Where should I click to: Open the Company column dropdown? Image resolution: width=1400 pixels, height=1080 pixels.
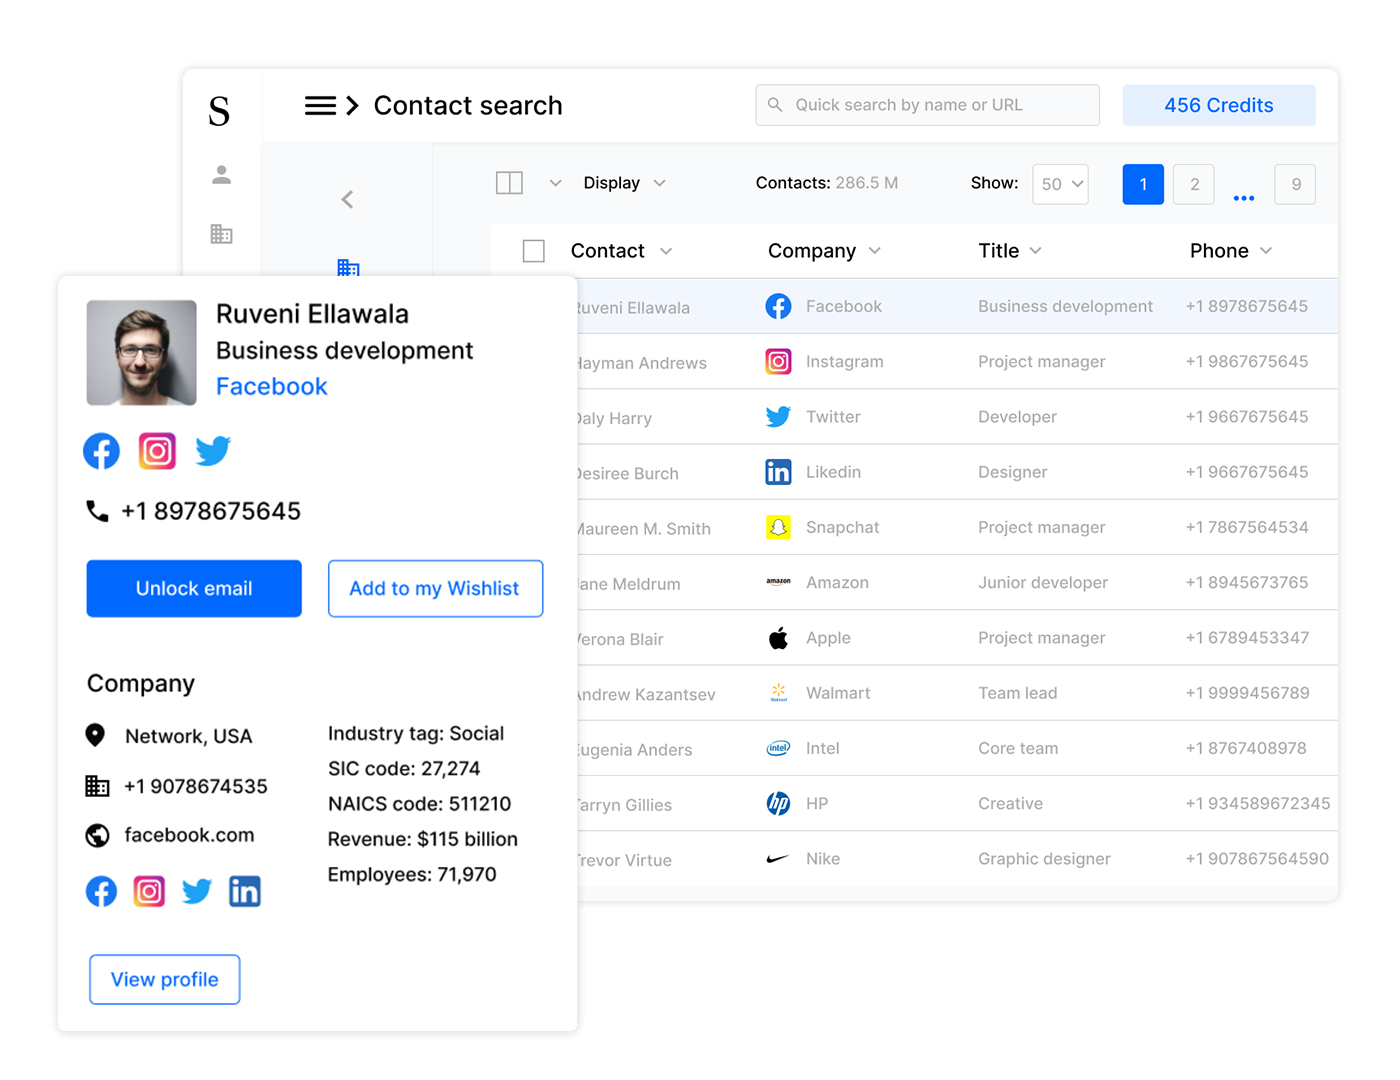(875, 251)
